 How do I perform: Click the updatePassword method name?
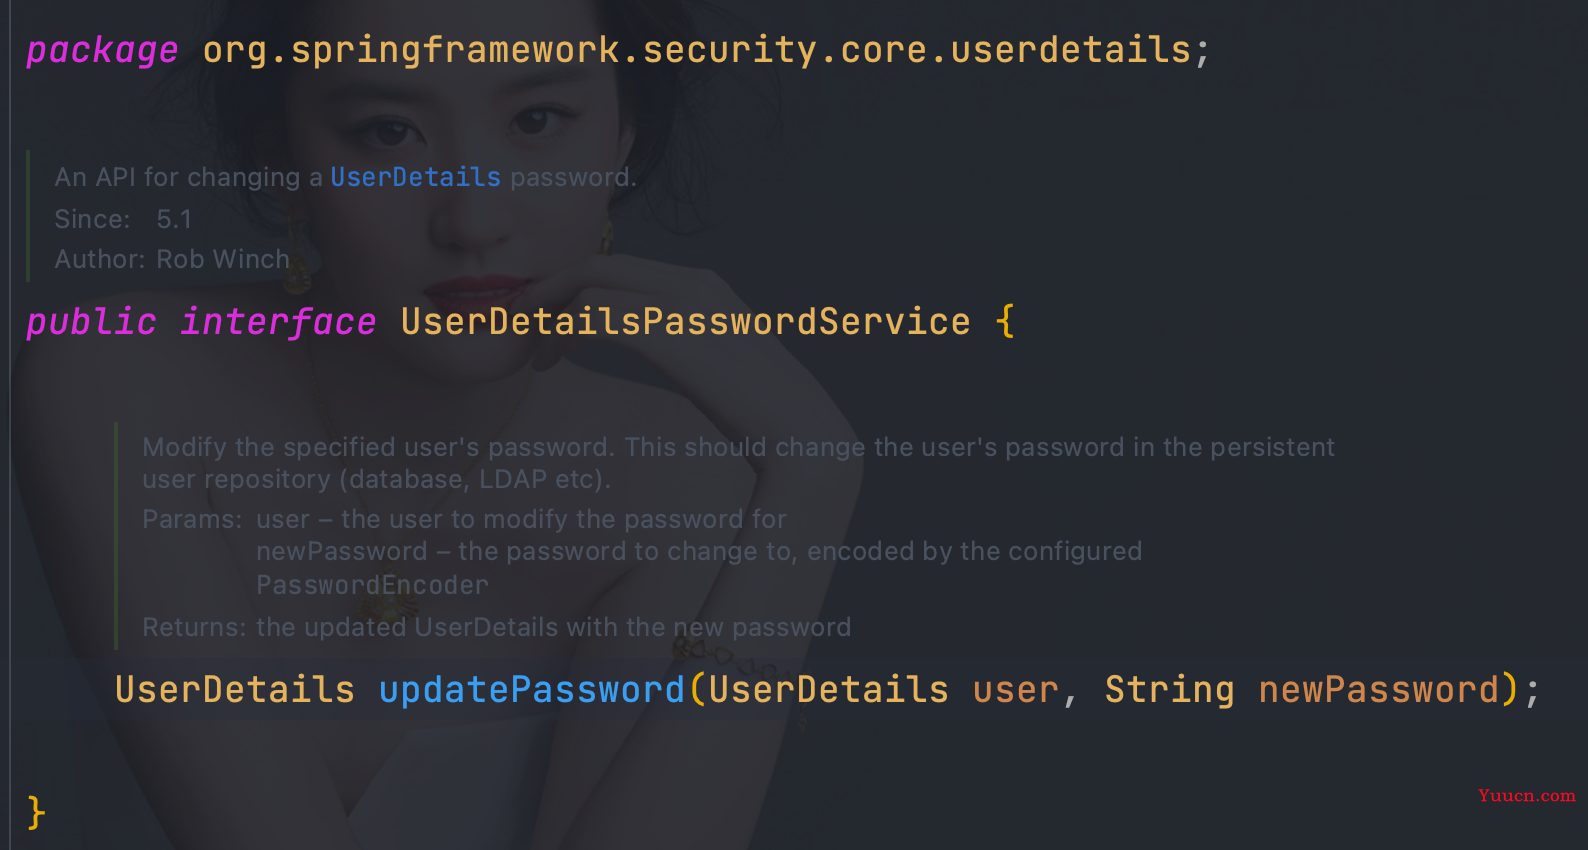coord(532,690)
